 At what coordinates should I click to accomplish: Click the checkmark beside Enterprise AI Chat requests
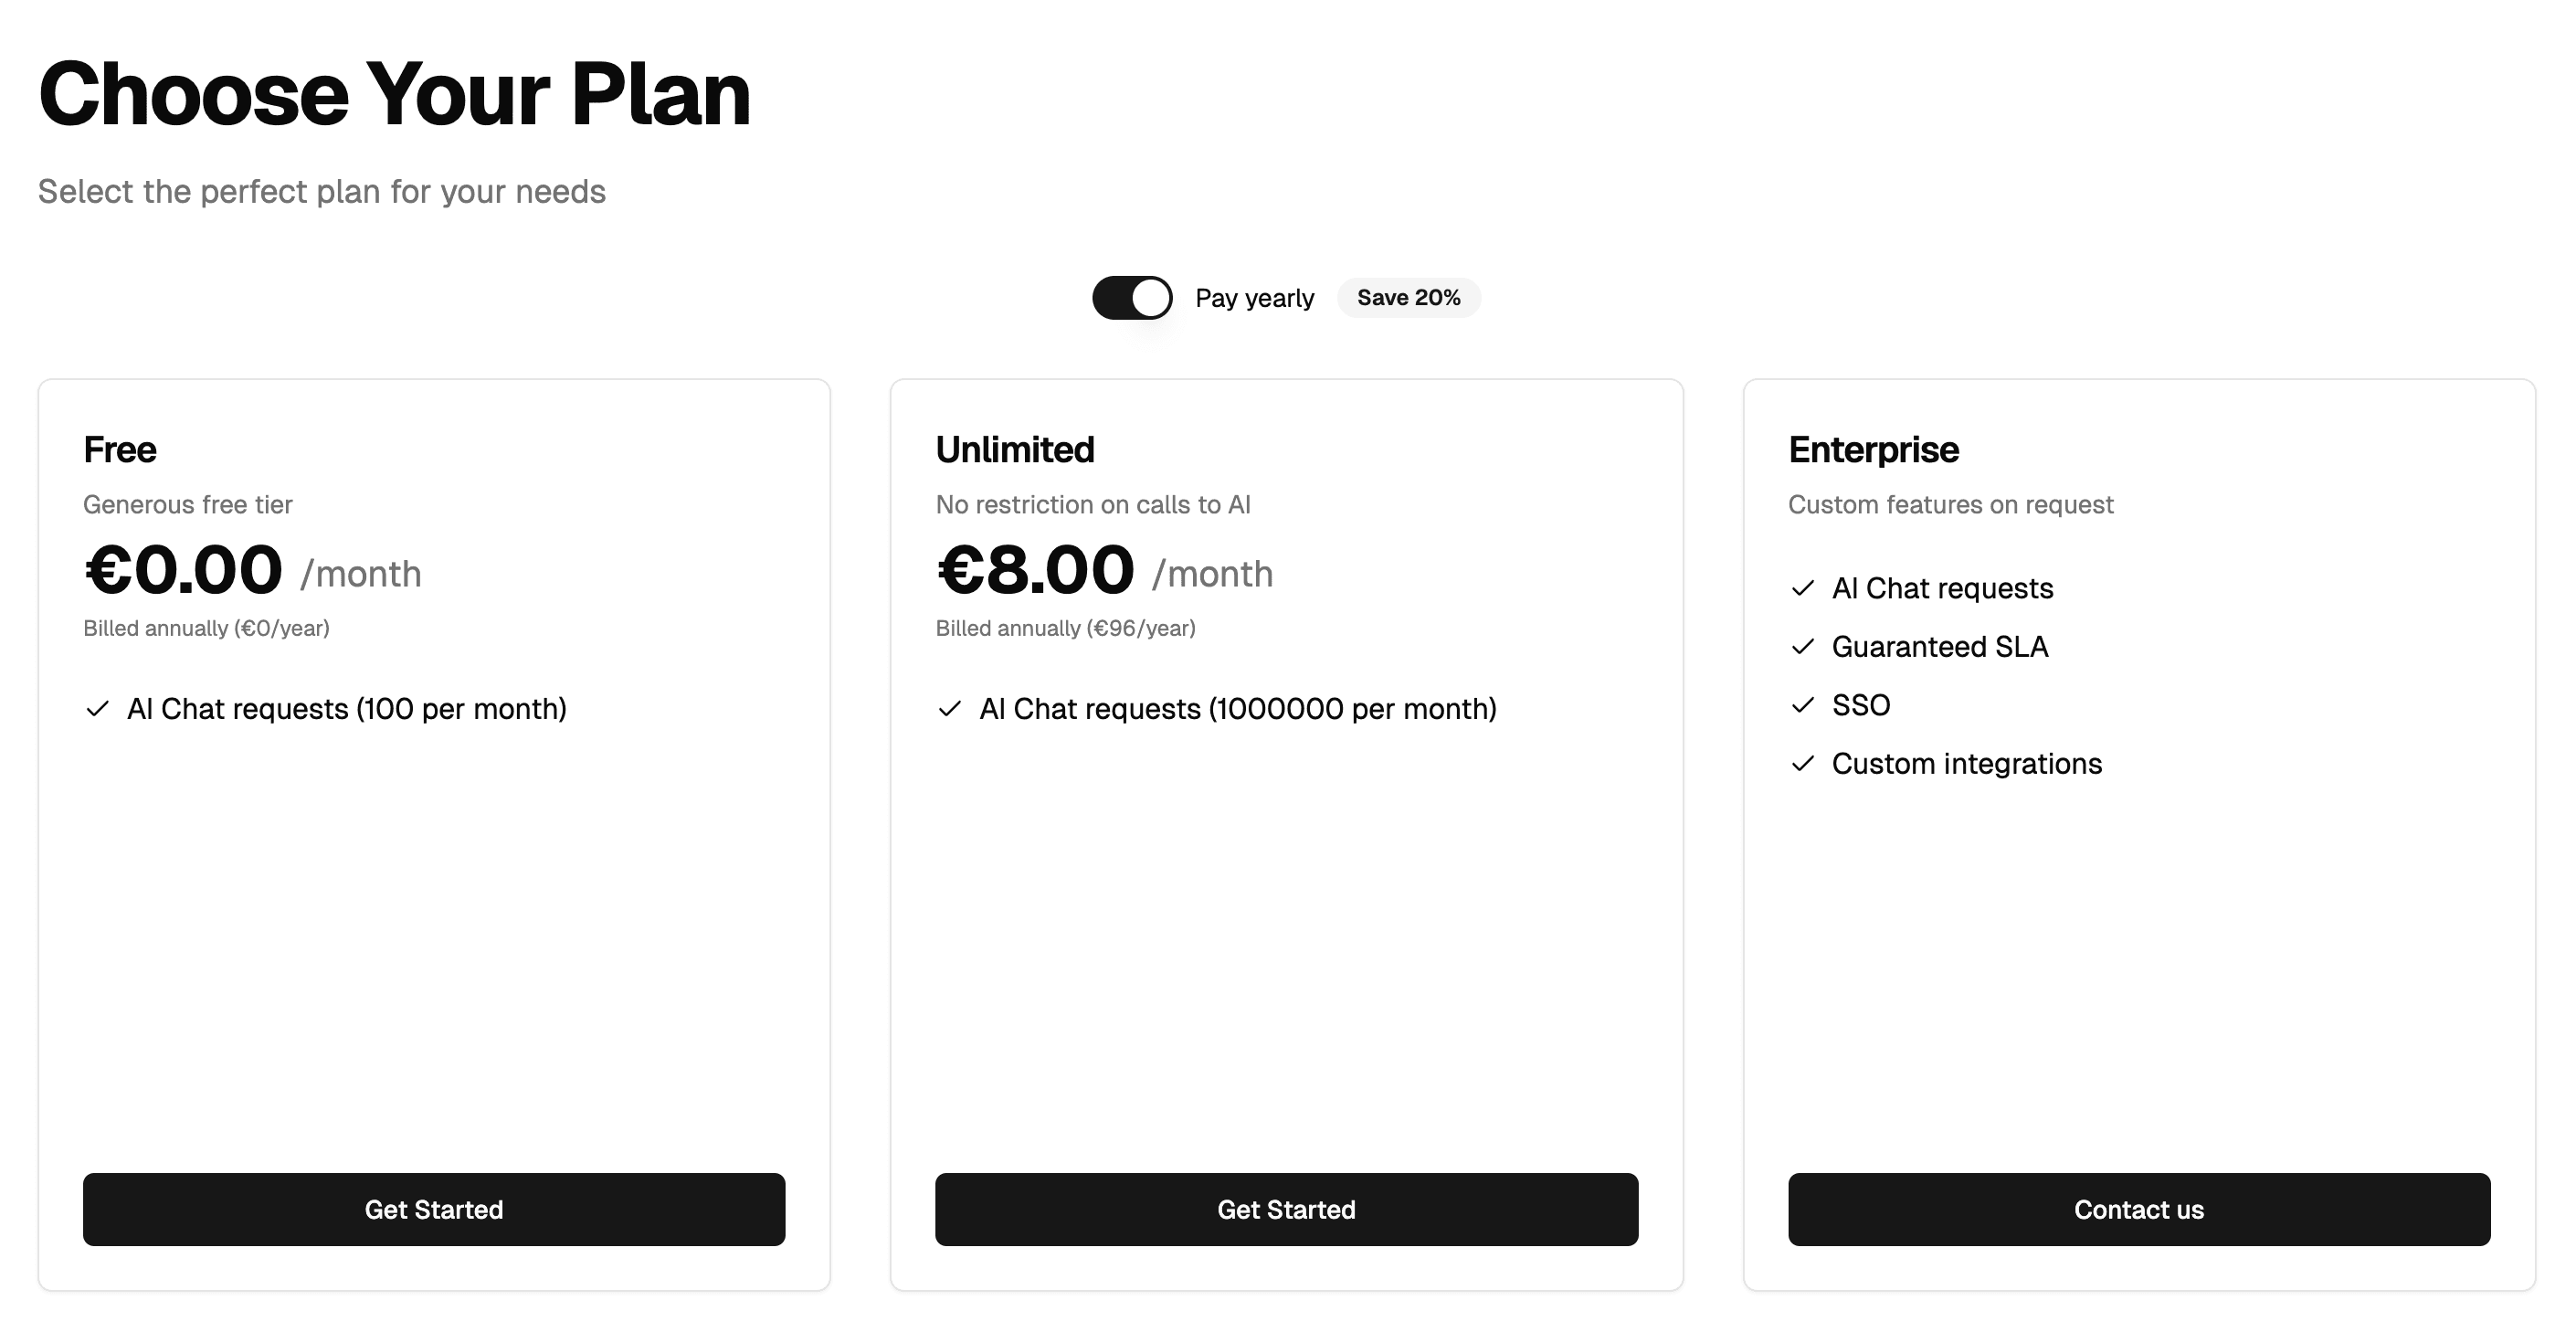point(1803,588)
